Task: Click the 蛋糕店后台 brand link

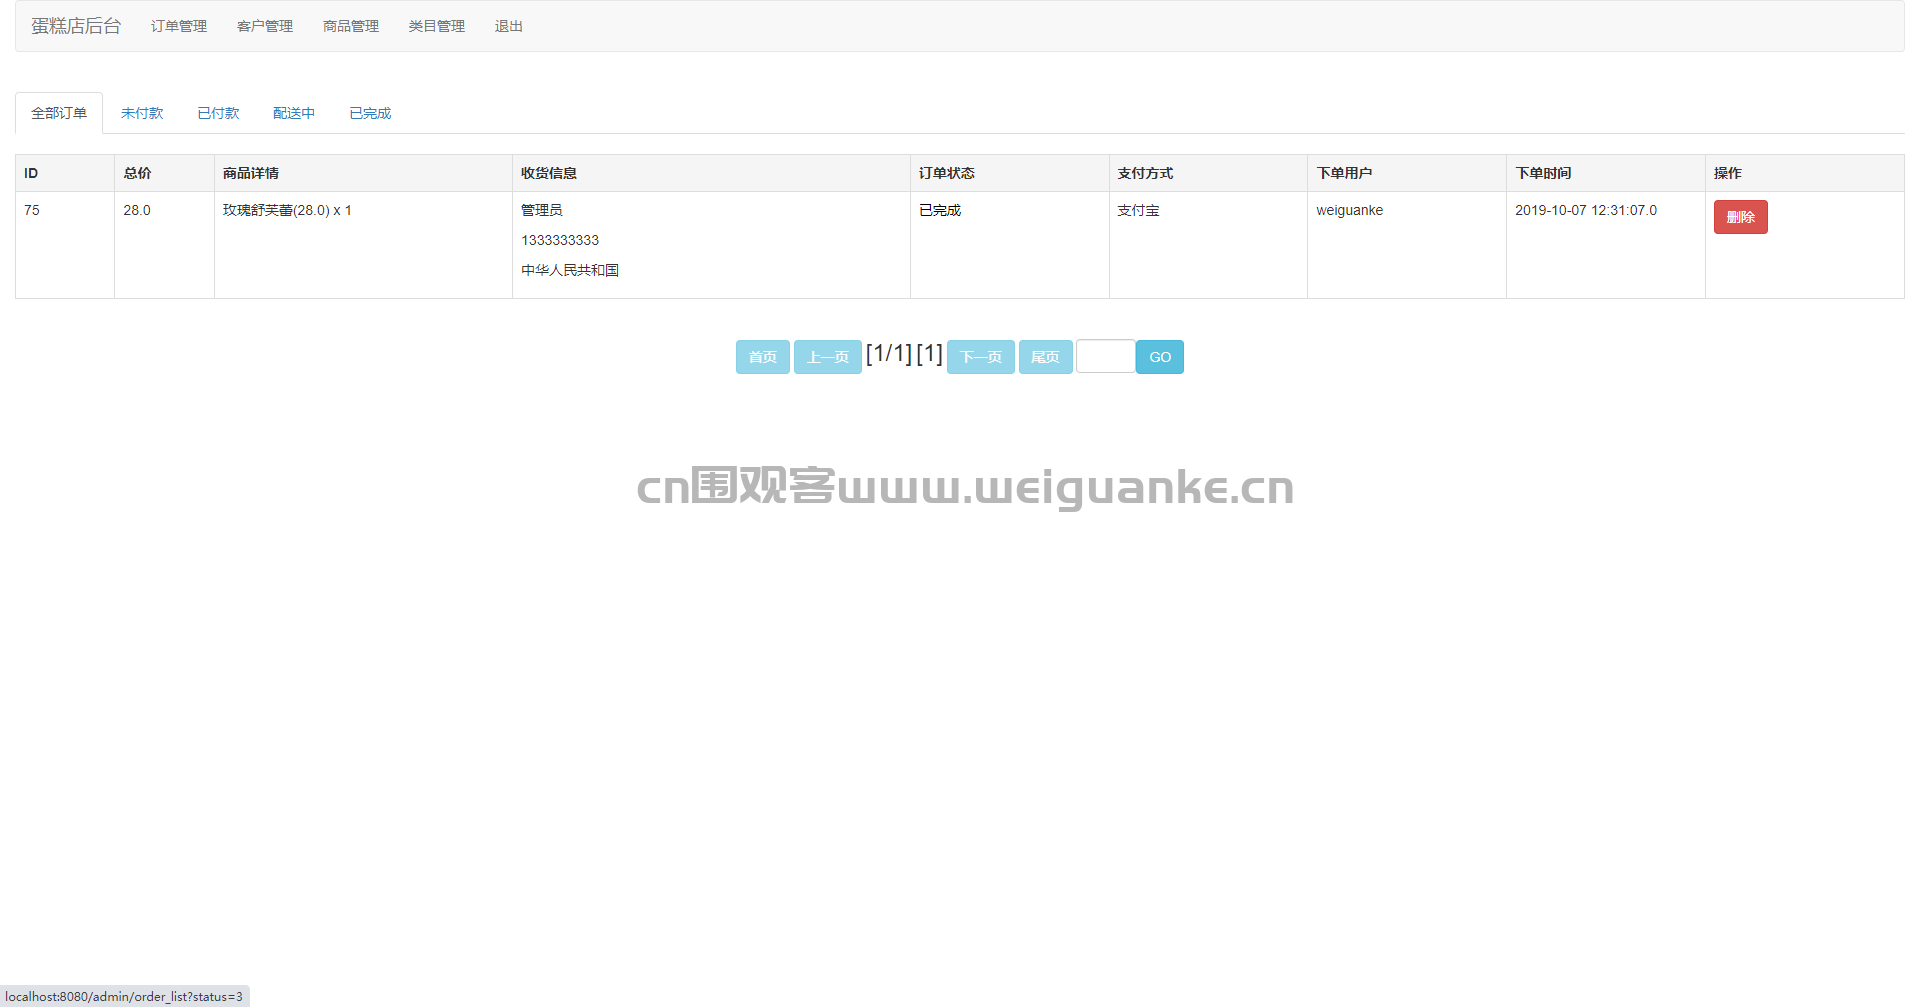Action: tap(76, 26)
